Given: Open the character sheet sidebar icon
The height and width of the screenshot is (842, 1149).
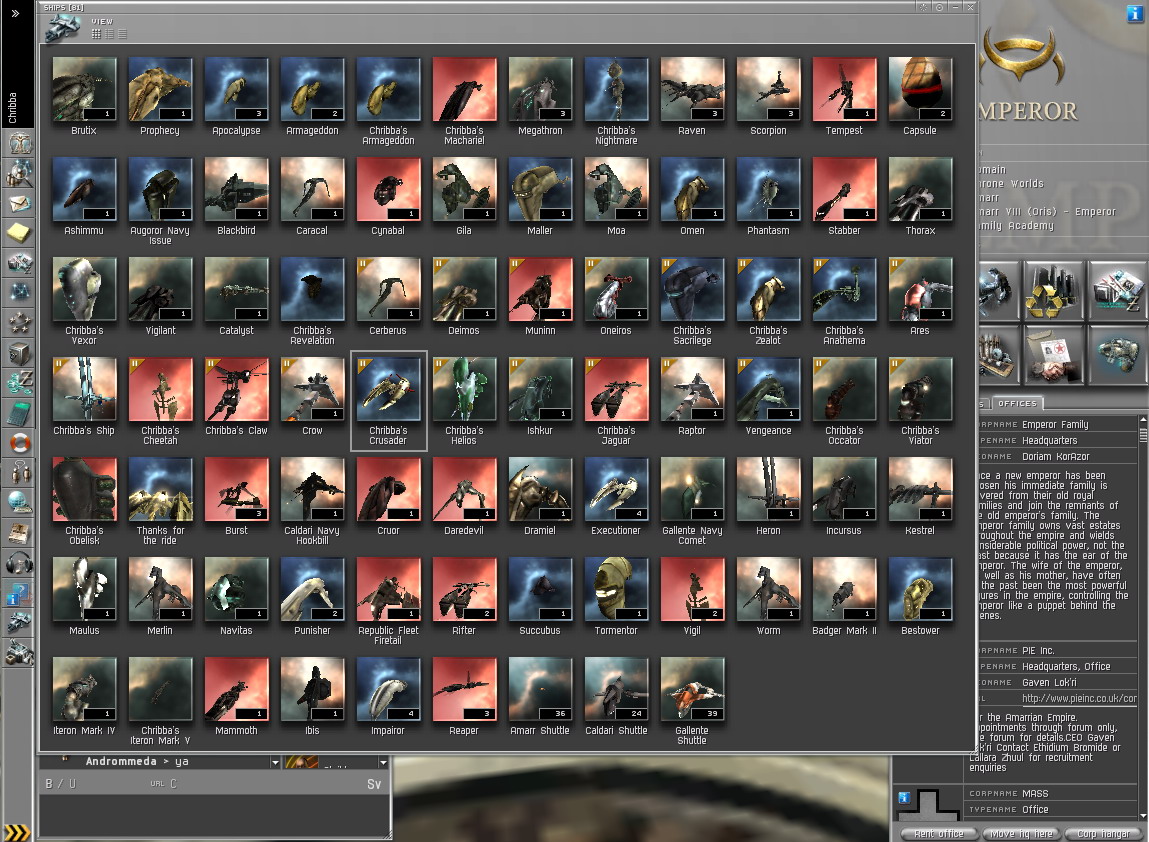Looking at the screenshot, I should 19,142.
